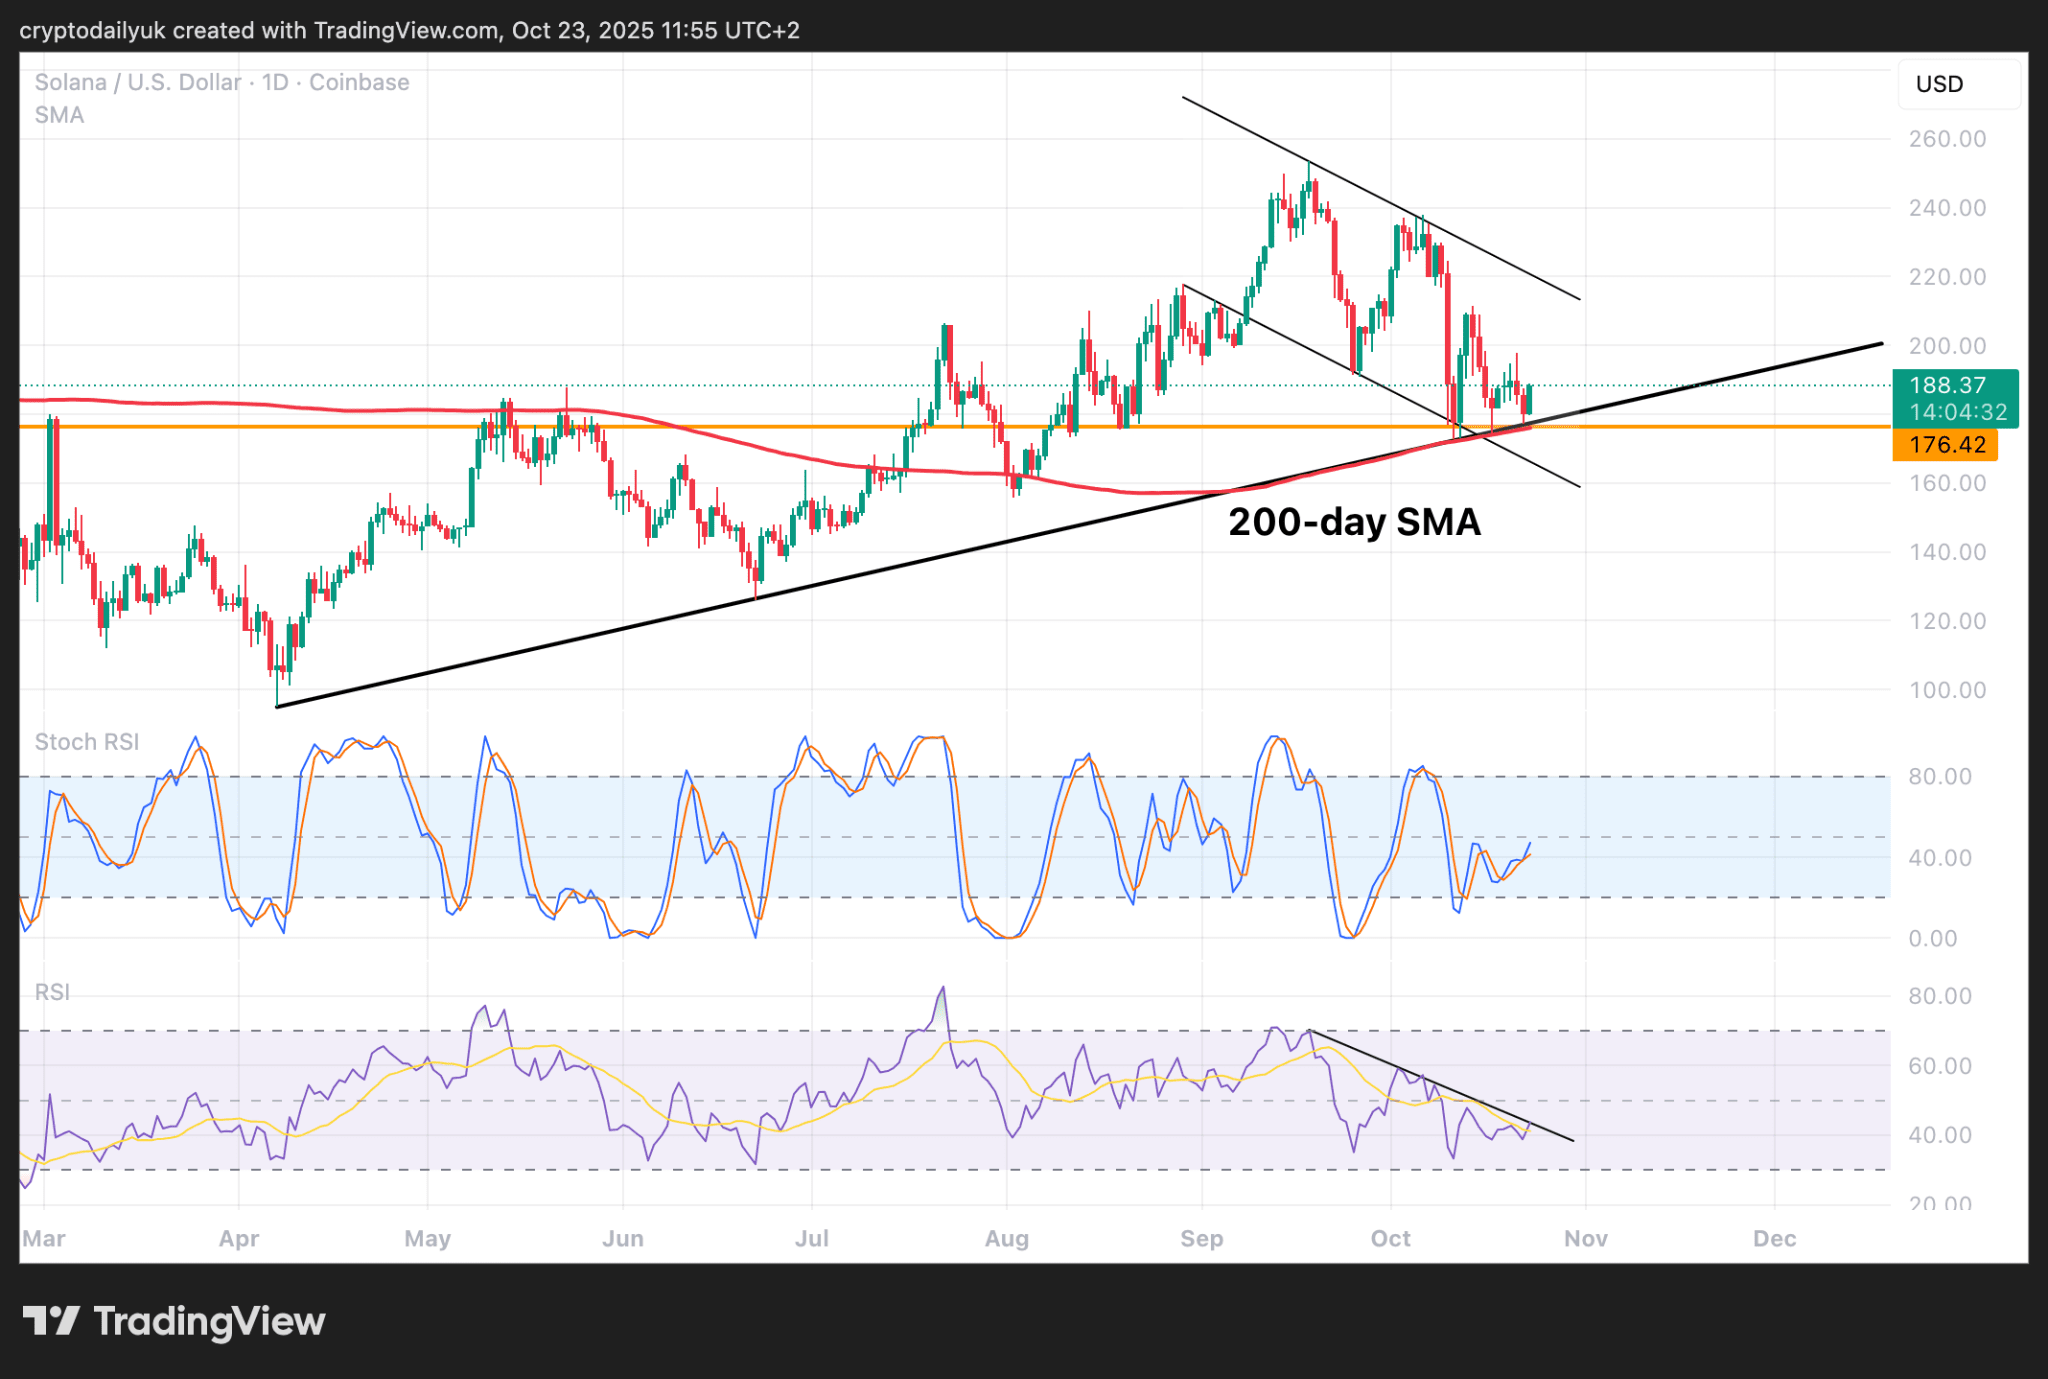The width and height of the screenshot is (2048, 1379).
Task: Click the USD currency selector
Action: [x=1957, y=84]
